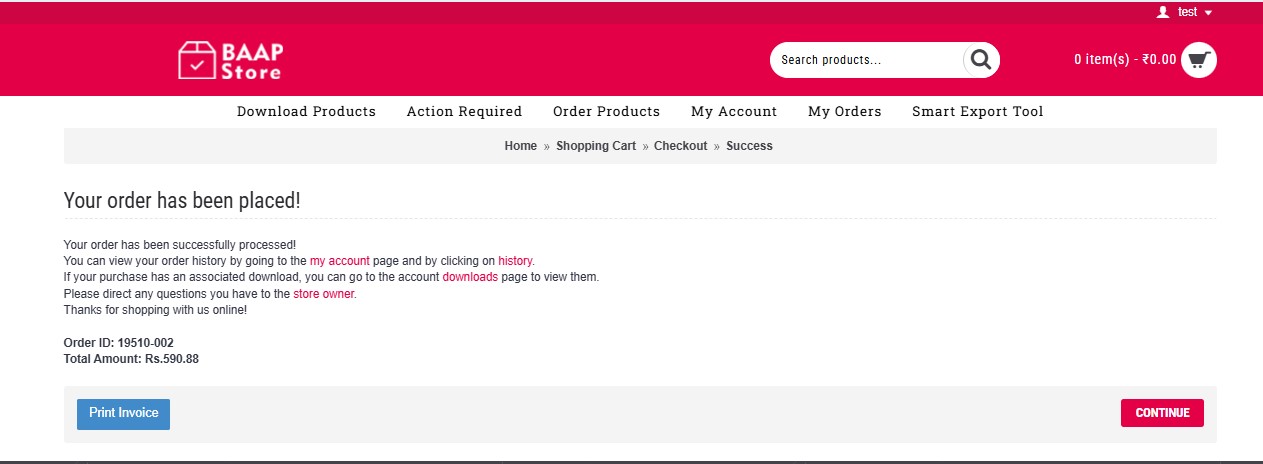Open the cart summary 0 item(s)
The image size is (1263, 464).
coord(1125,60)
